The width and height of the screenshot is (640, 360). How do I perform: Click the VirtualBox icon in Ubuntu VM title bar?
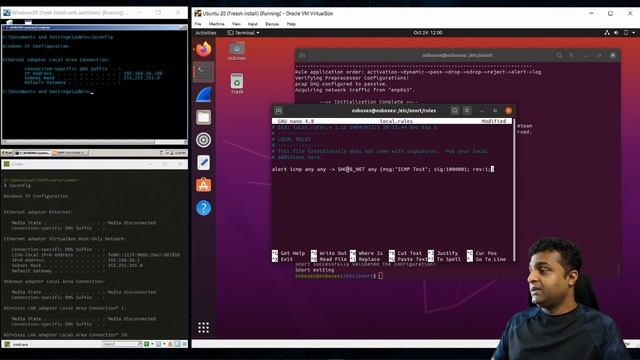(x=198, y=13)
